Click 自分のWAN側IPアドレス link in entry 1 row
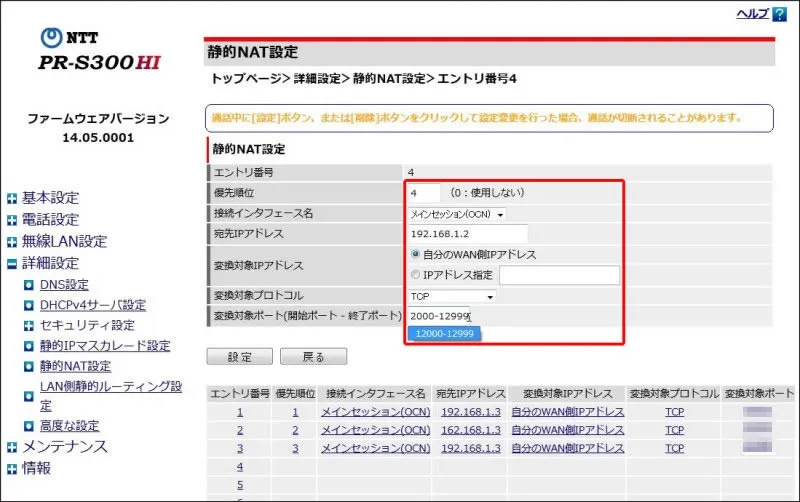 click(568, 412)
